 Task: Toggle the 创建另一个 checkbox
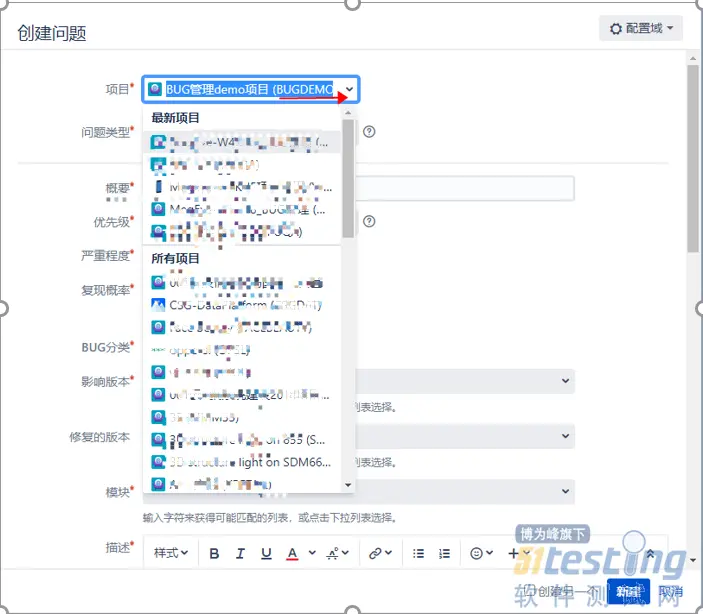(530, 590)
